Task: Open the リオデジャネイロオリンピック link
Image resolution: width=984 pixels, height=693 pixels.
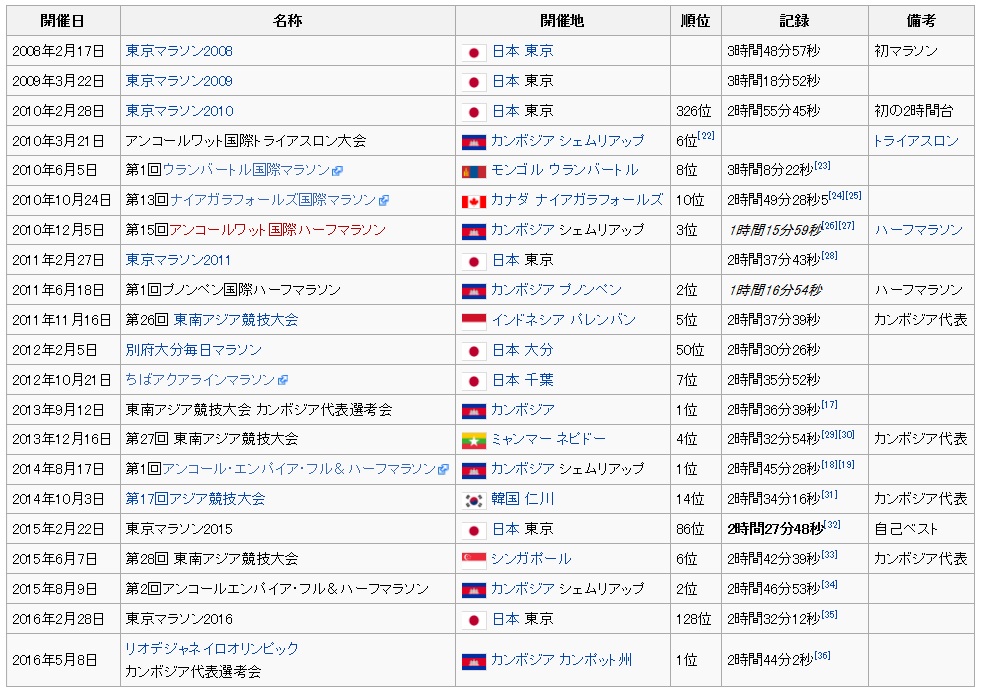Action: point(212,648)
